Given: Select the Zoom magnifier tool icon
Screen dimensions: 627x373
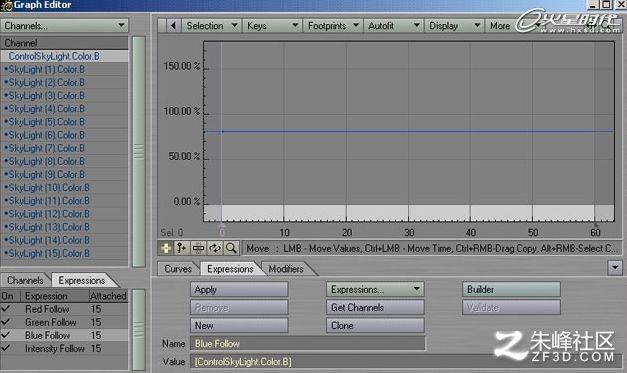Looking at the screenshot, I should pyautogui.click(x=231, y=248).
